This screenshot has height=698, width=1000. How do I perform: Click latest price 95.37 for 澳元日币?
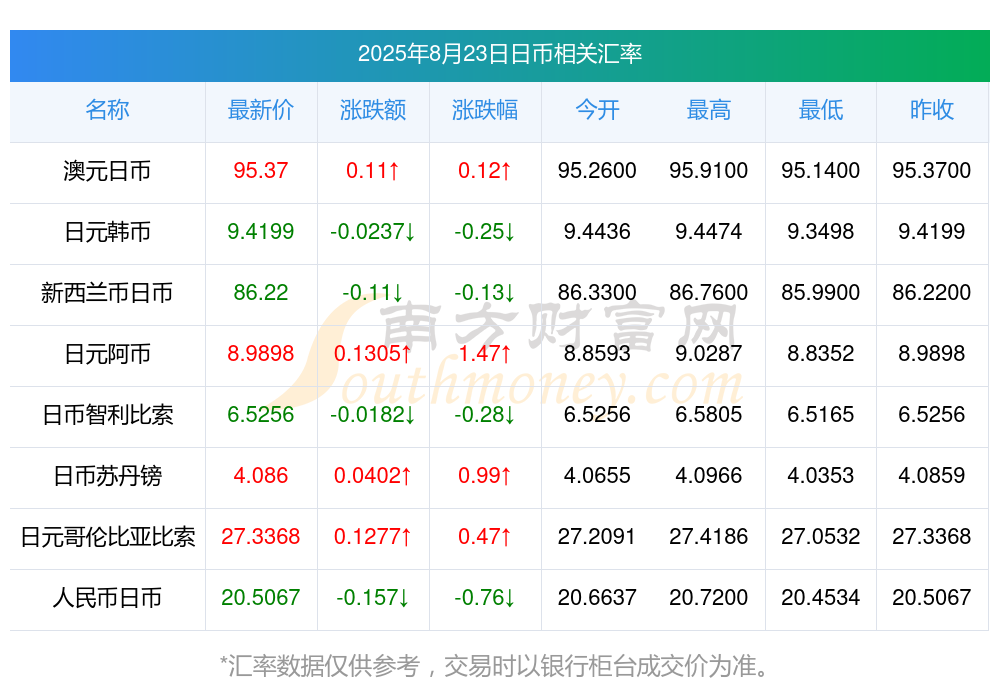click(x=261, y=171)
